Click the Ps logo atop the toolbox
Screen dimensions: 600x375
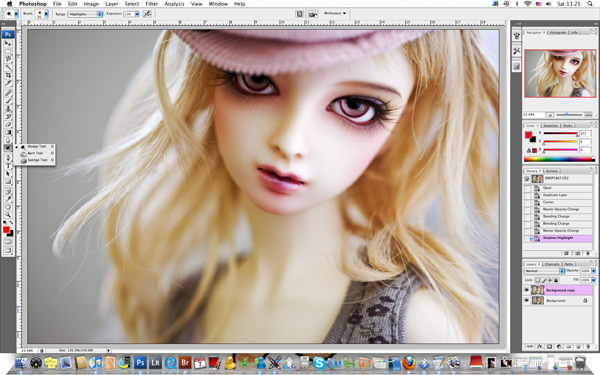[x=8, y=34]
